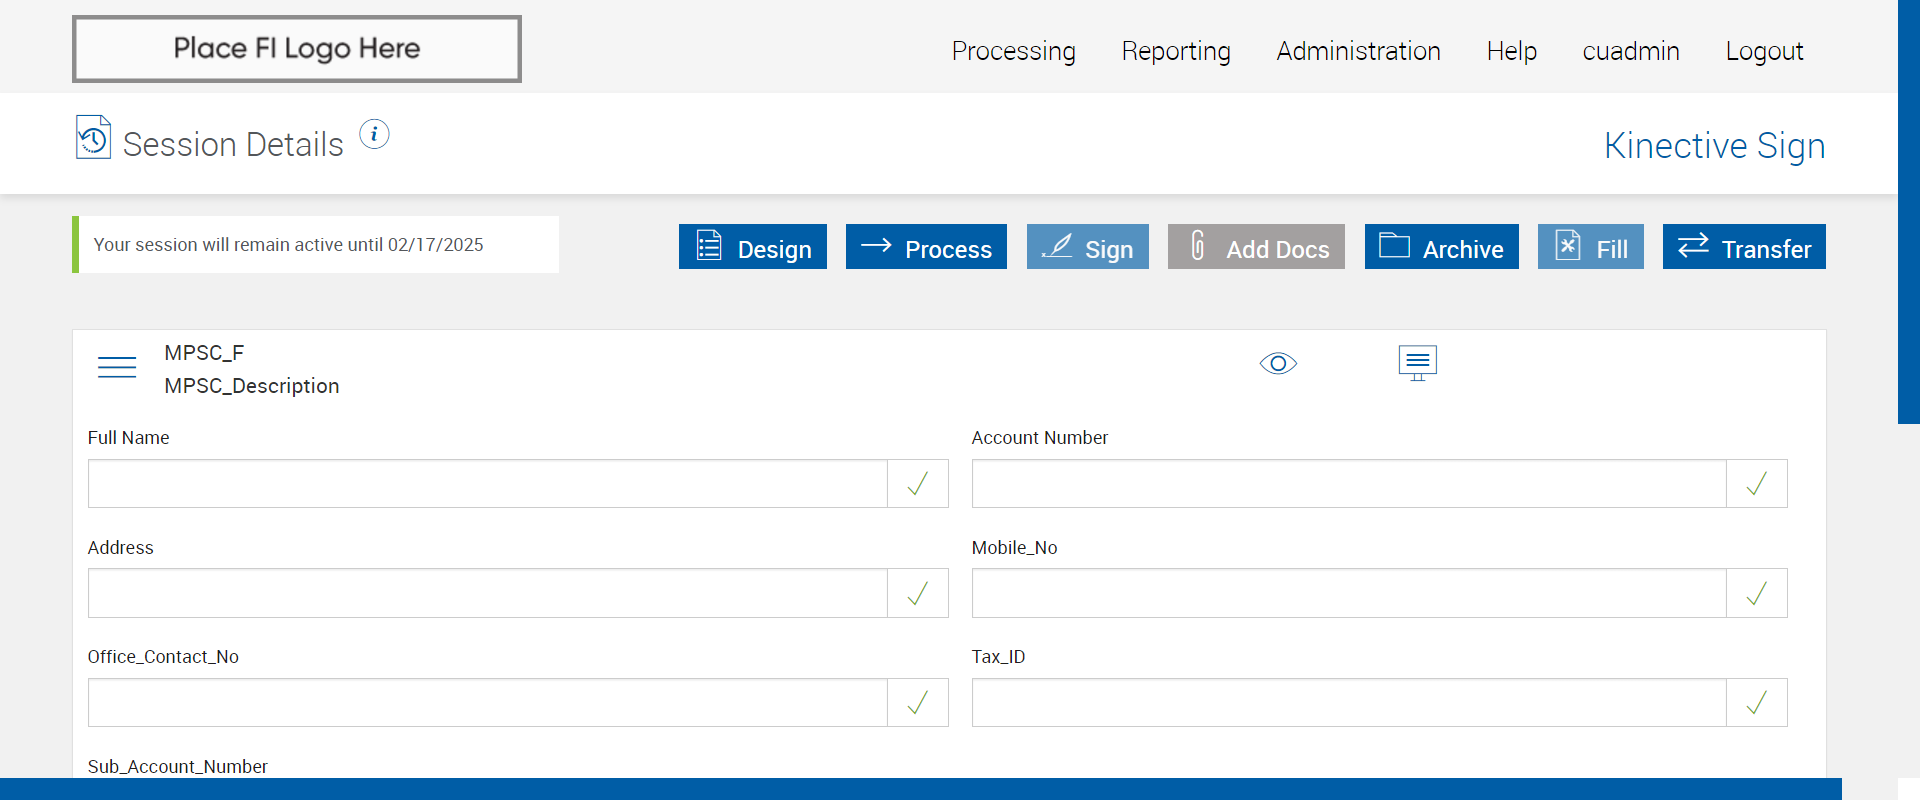Click the MPSC_F document name
1920x800 pixels.
(x=204, y=353)
